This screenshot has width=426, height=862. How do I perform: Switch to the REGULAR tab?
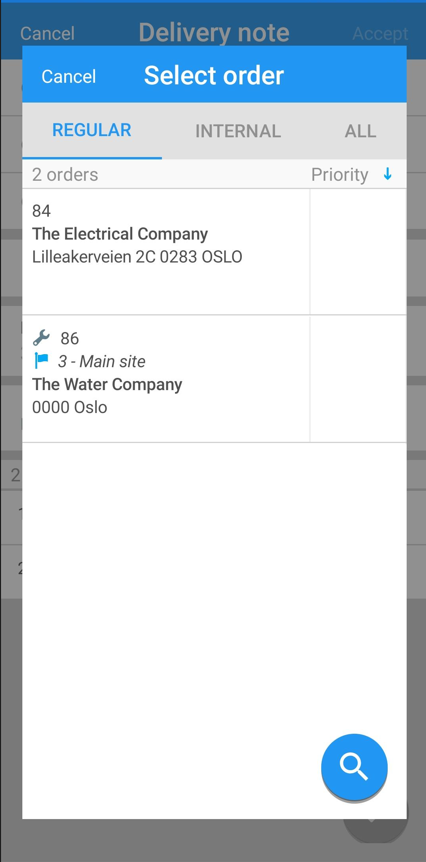[92, 130]
